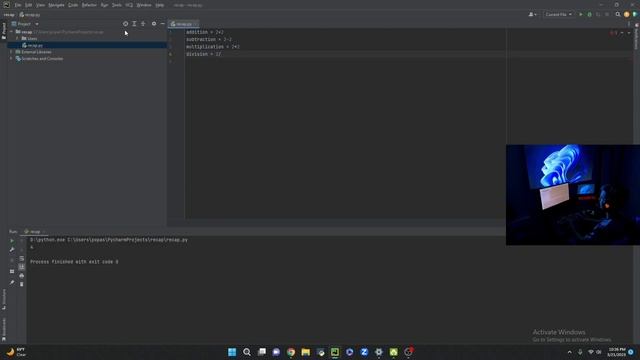Image resolution: width=640 pixels, height=360 pixels.
Task: Click Restore Layout icon in Run panel
Action: pos(12,271)
